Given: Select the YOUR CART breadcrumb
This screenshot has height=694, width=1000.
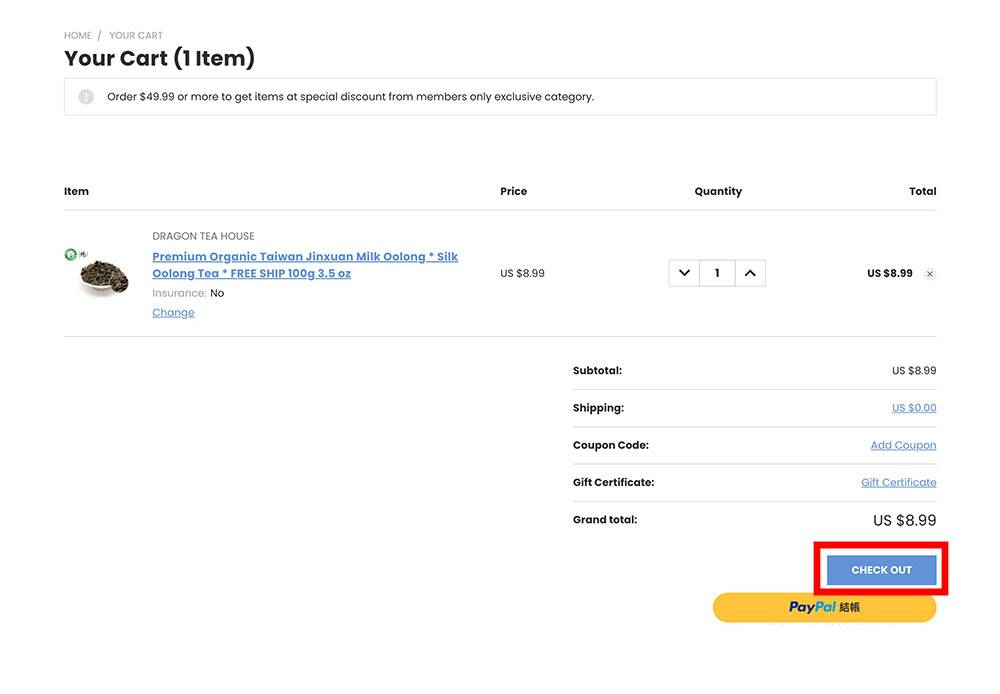Looking at the screenshot, I should coord(136,36).
